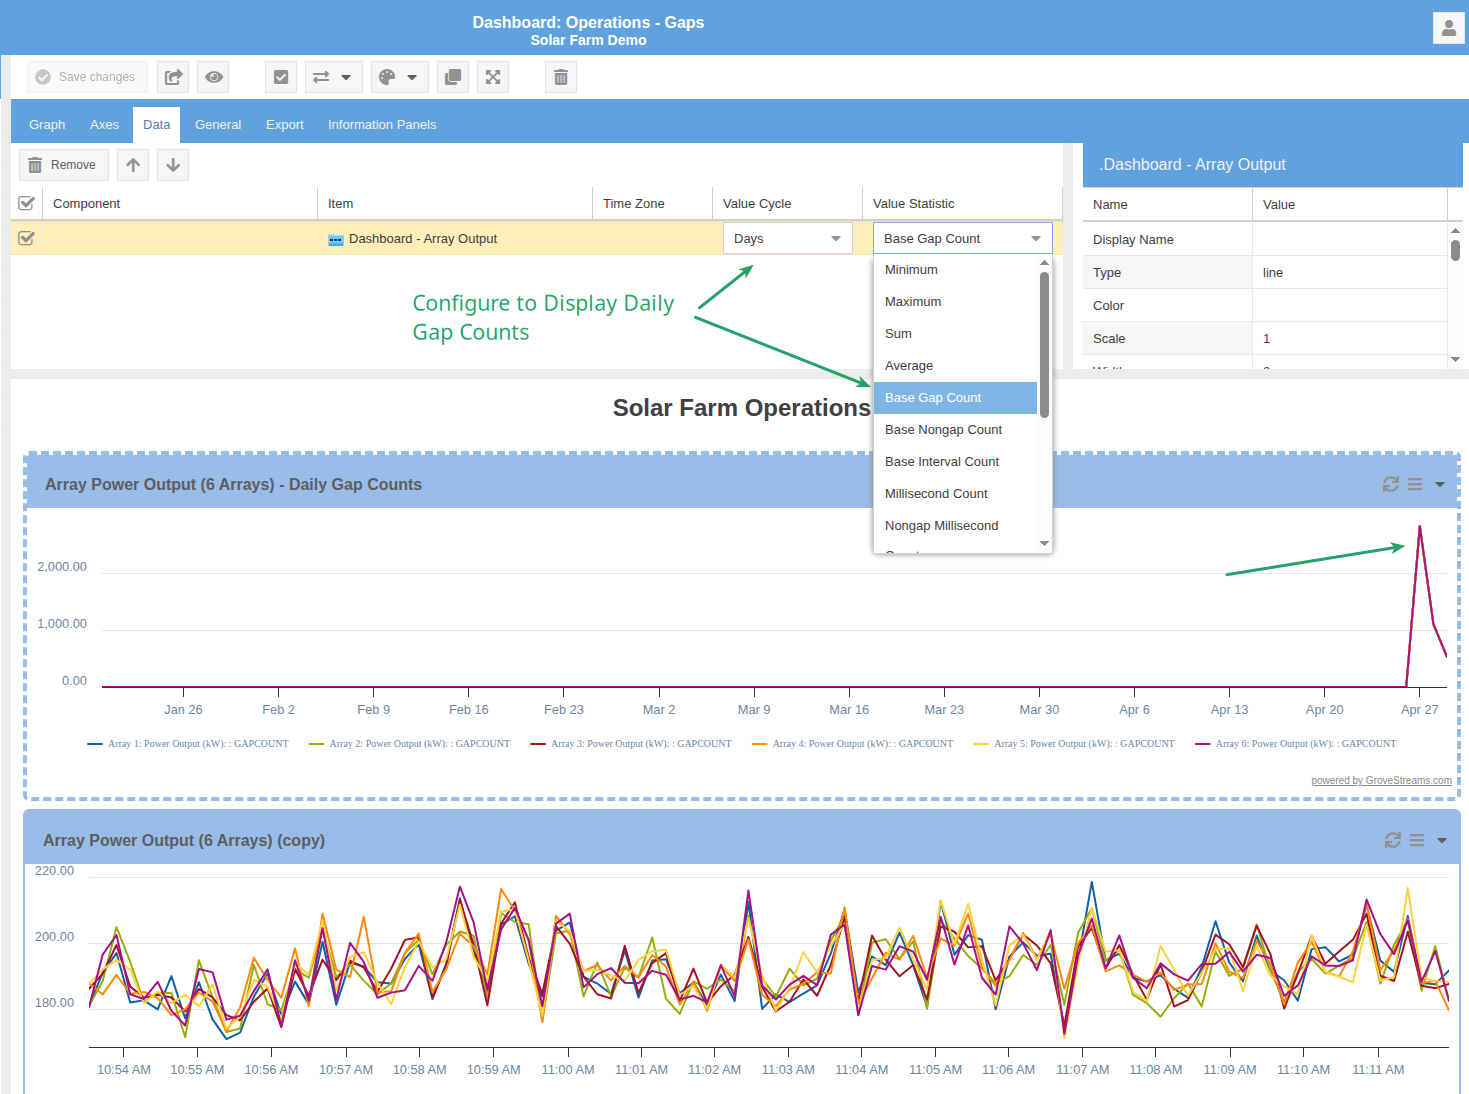The image size is (1469, 1094).
Task: Toggle Array 3 Power Output legend entry
Action: [x=631, y=744]
